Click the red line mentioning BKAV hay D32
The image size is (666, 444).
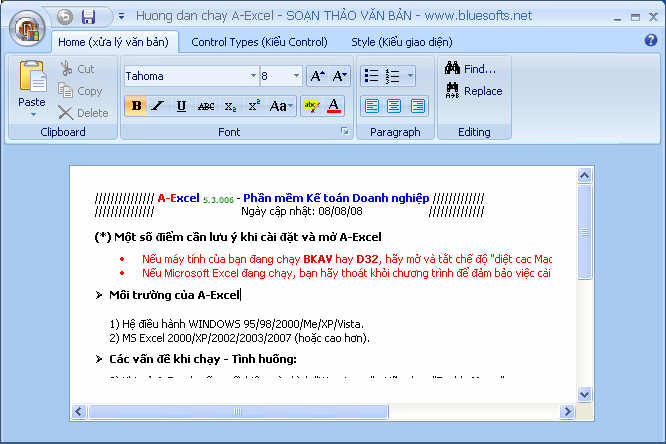point(347,259)
